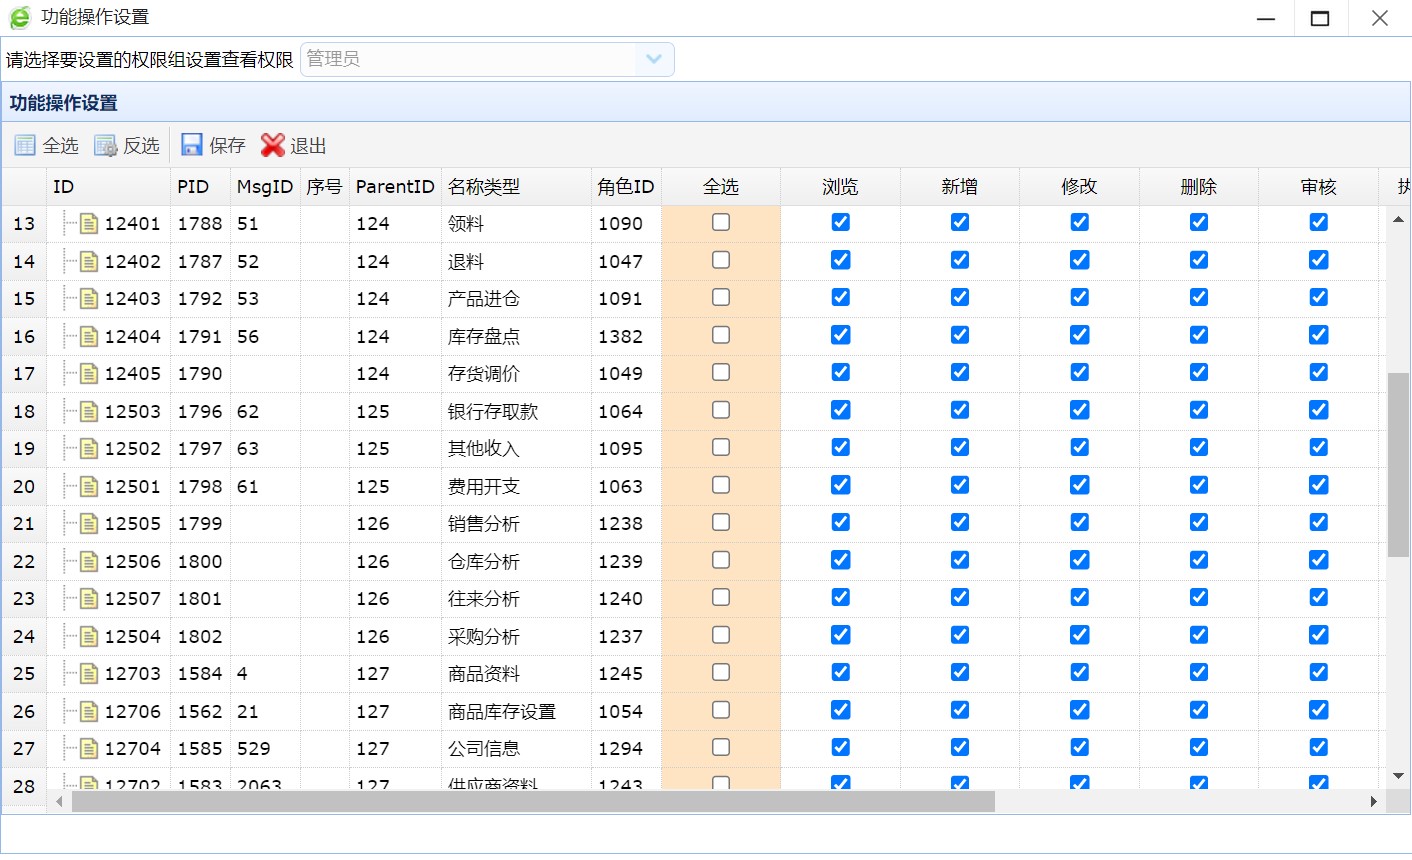Click the 管理员 combo box field
Screen dimensions: 1412x860
point(487,59)
